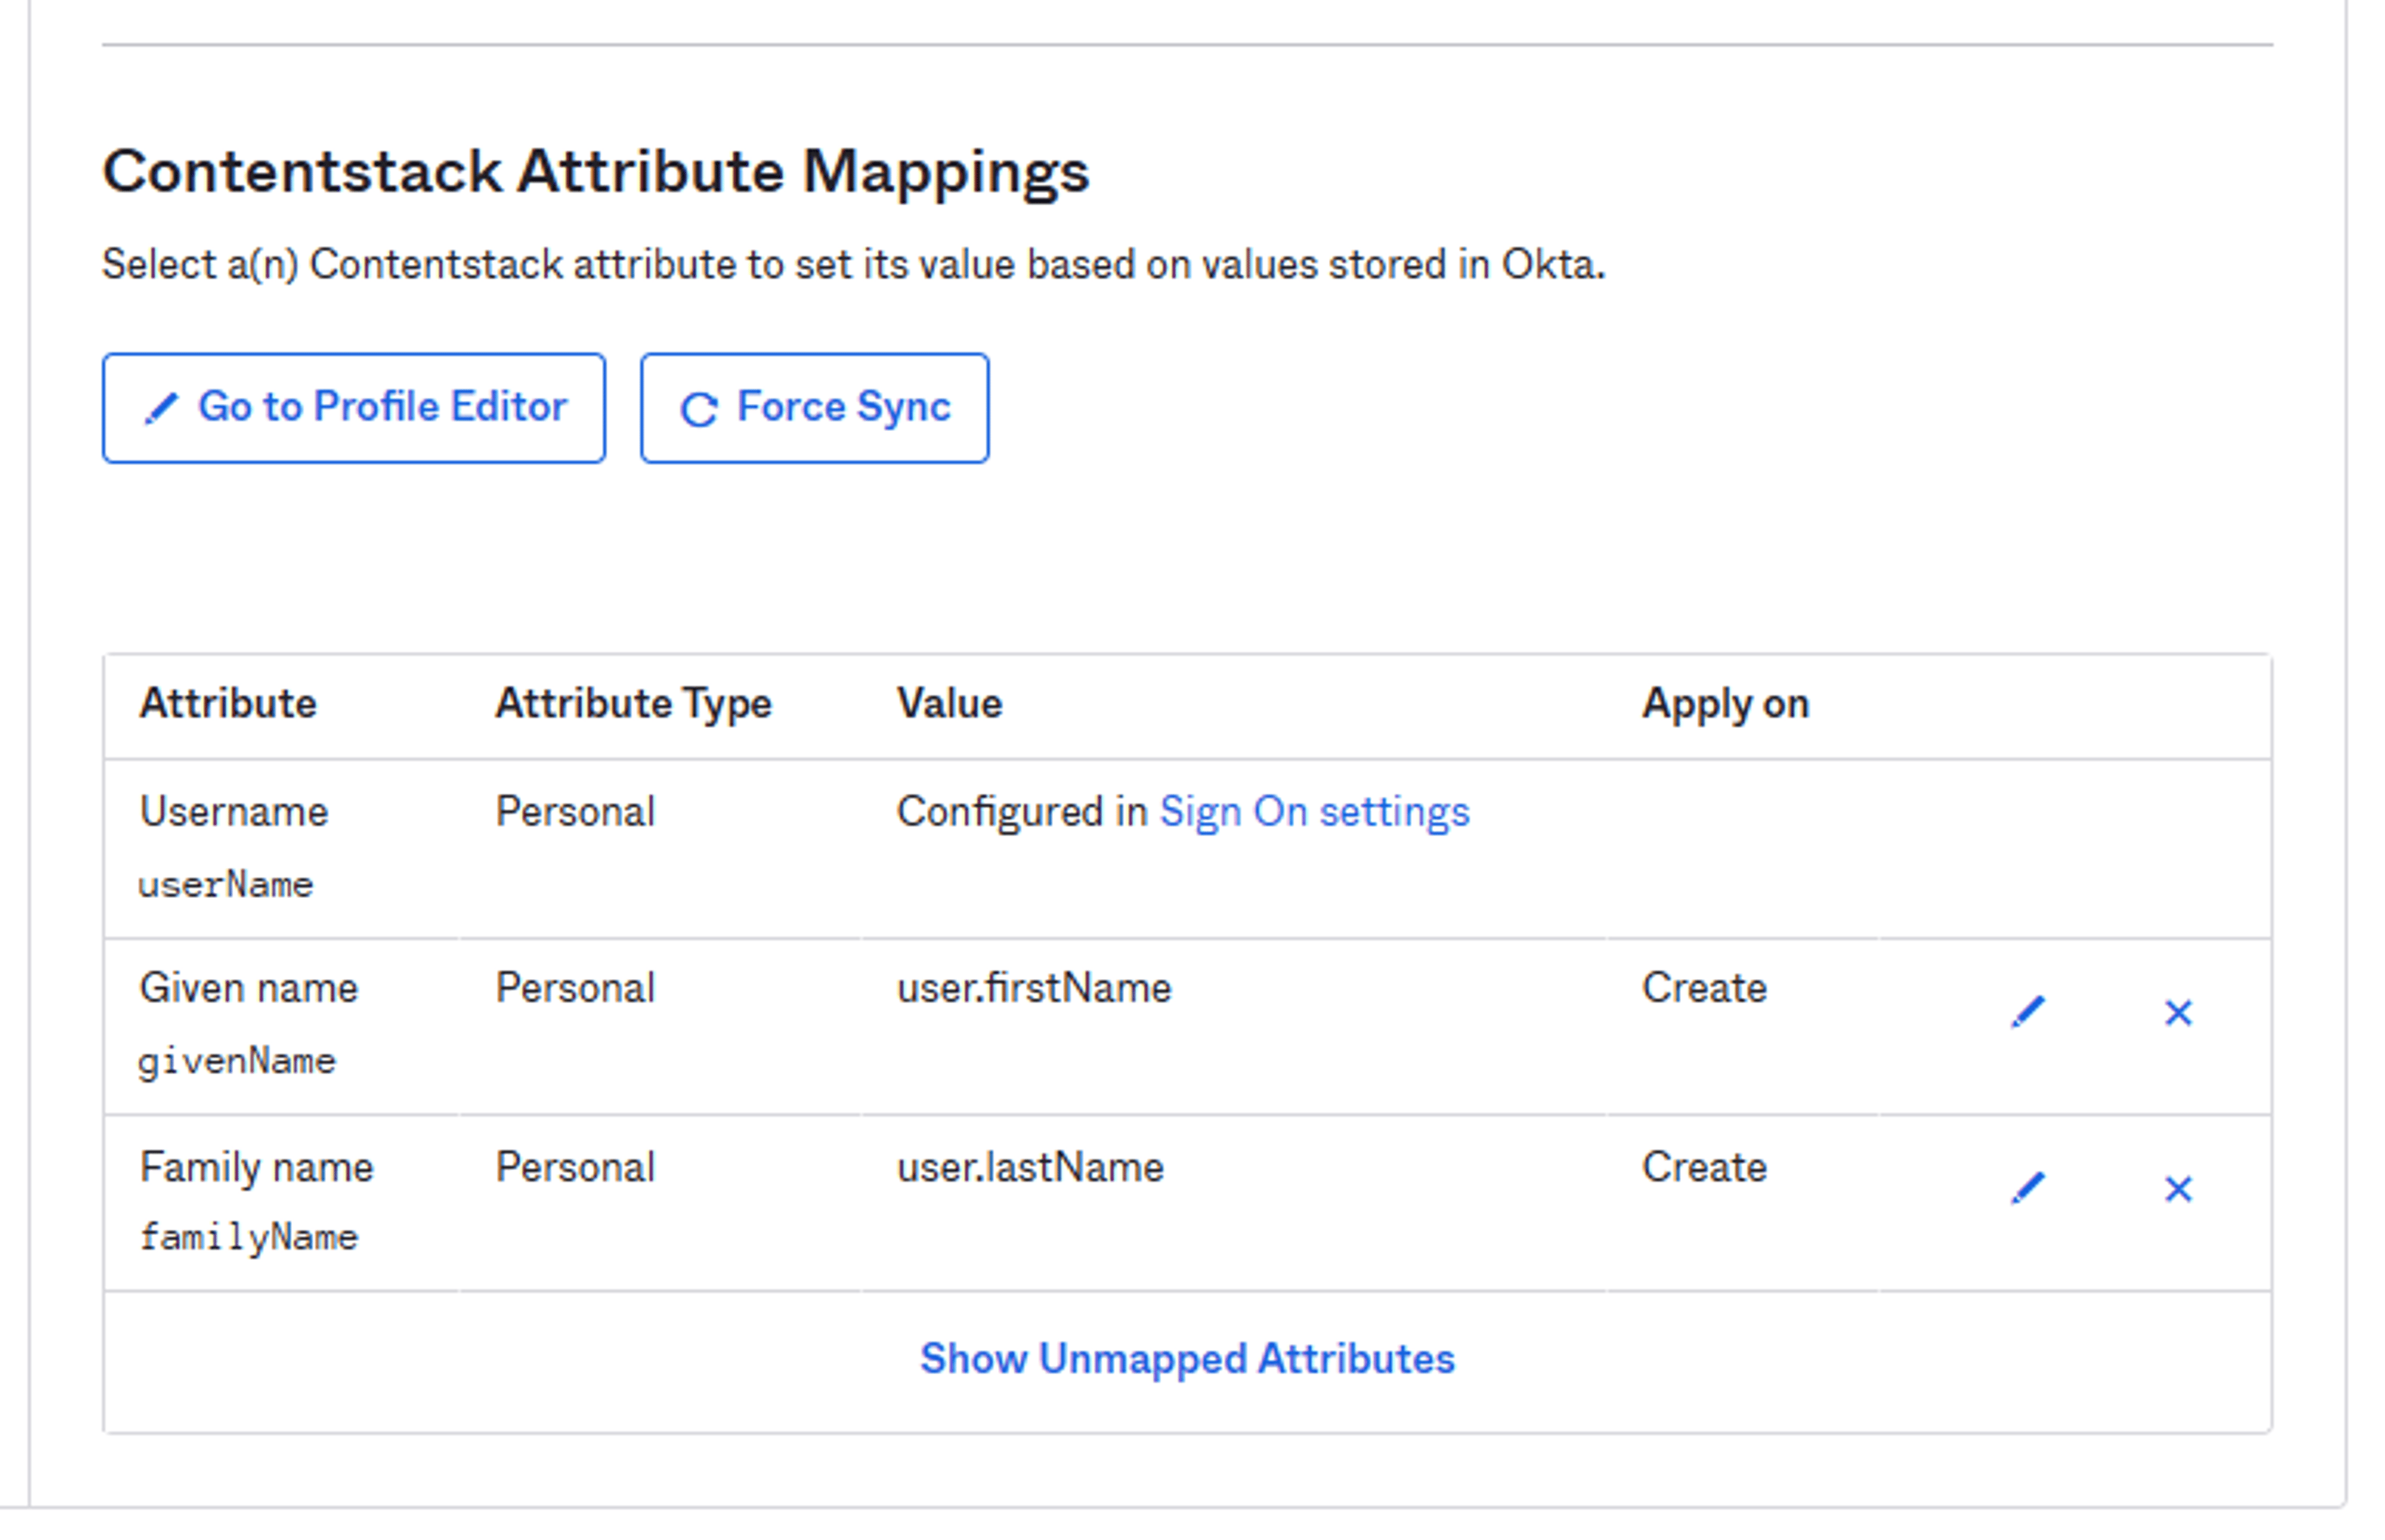The width and height of the screenshot is (2385, 1540).
Task: Click the user.firstName value cell
Action: pyautogui.click(x=1034, y=988)
